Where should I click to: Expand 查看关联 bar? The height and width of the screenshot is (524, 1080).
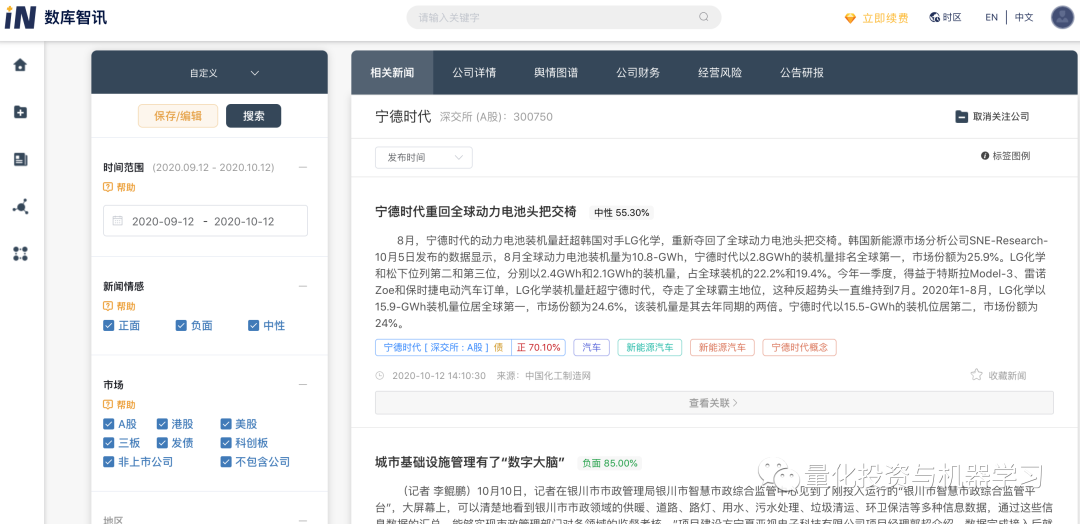click(714, 403)
